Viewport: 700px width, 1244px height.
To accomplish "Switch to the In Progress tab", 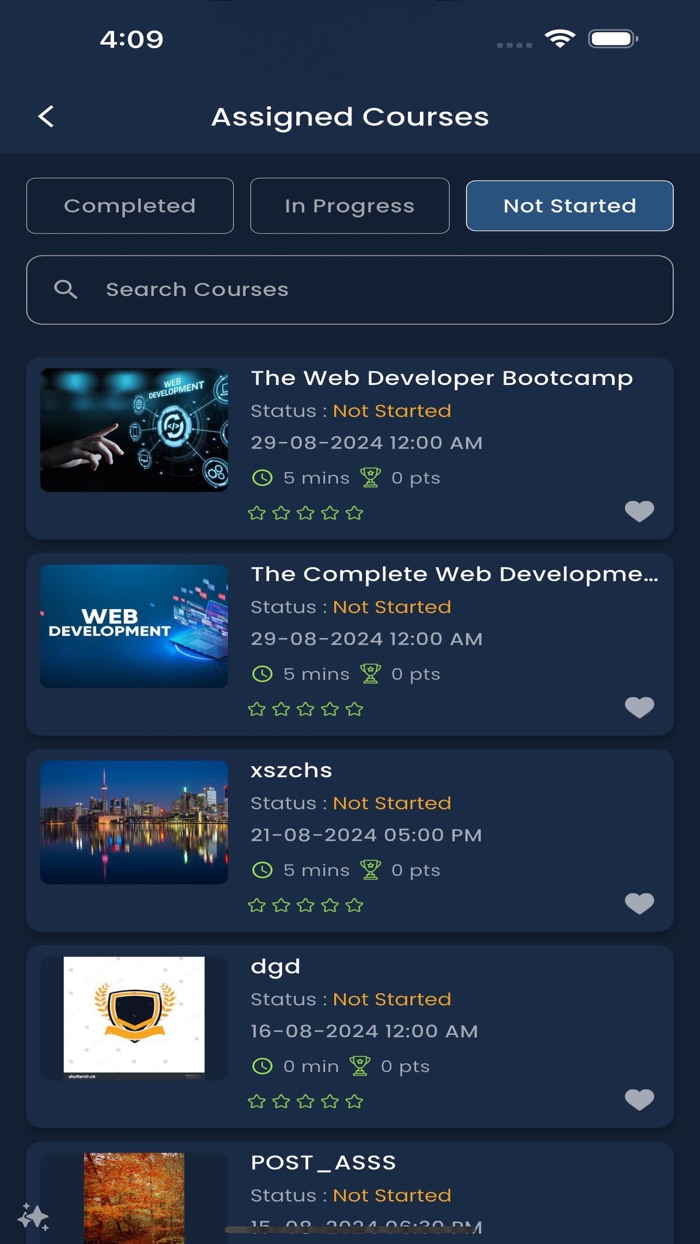I will [x=350, y=206].
